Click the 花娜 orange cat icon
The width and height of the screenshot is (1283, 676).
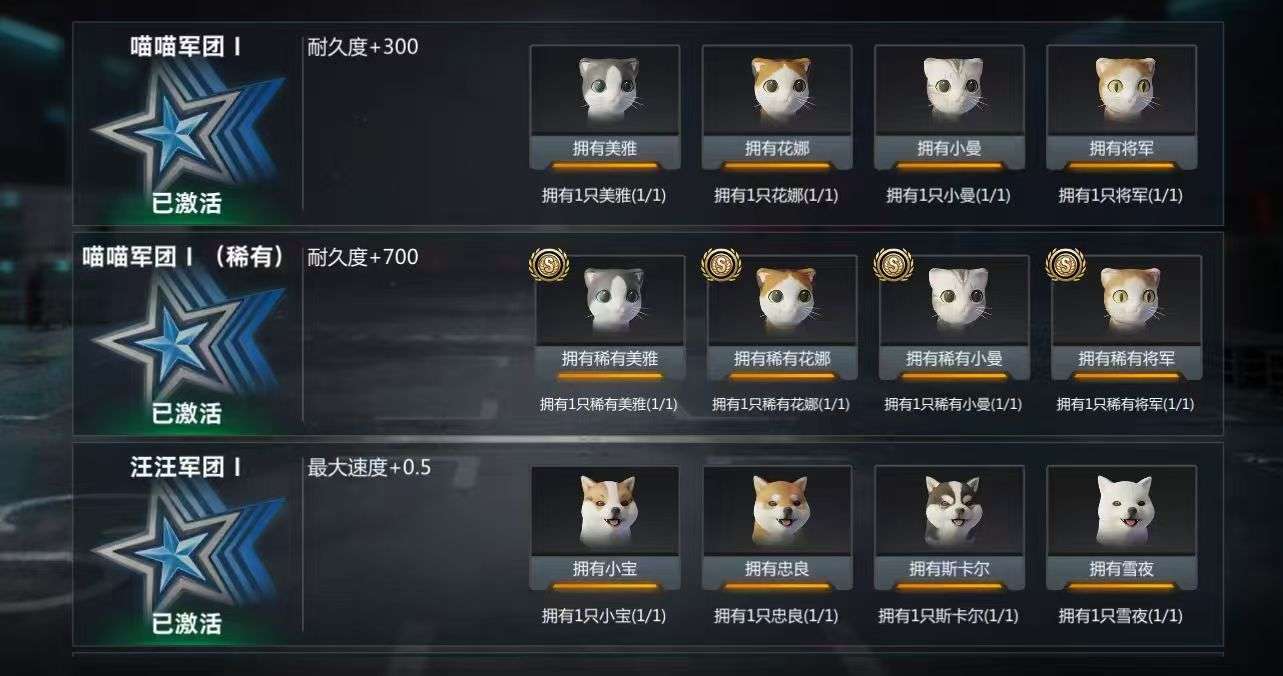pyautogui.click(x=777, y=90)
